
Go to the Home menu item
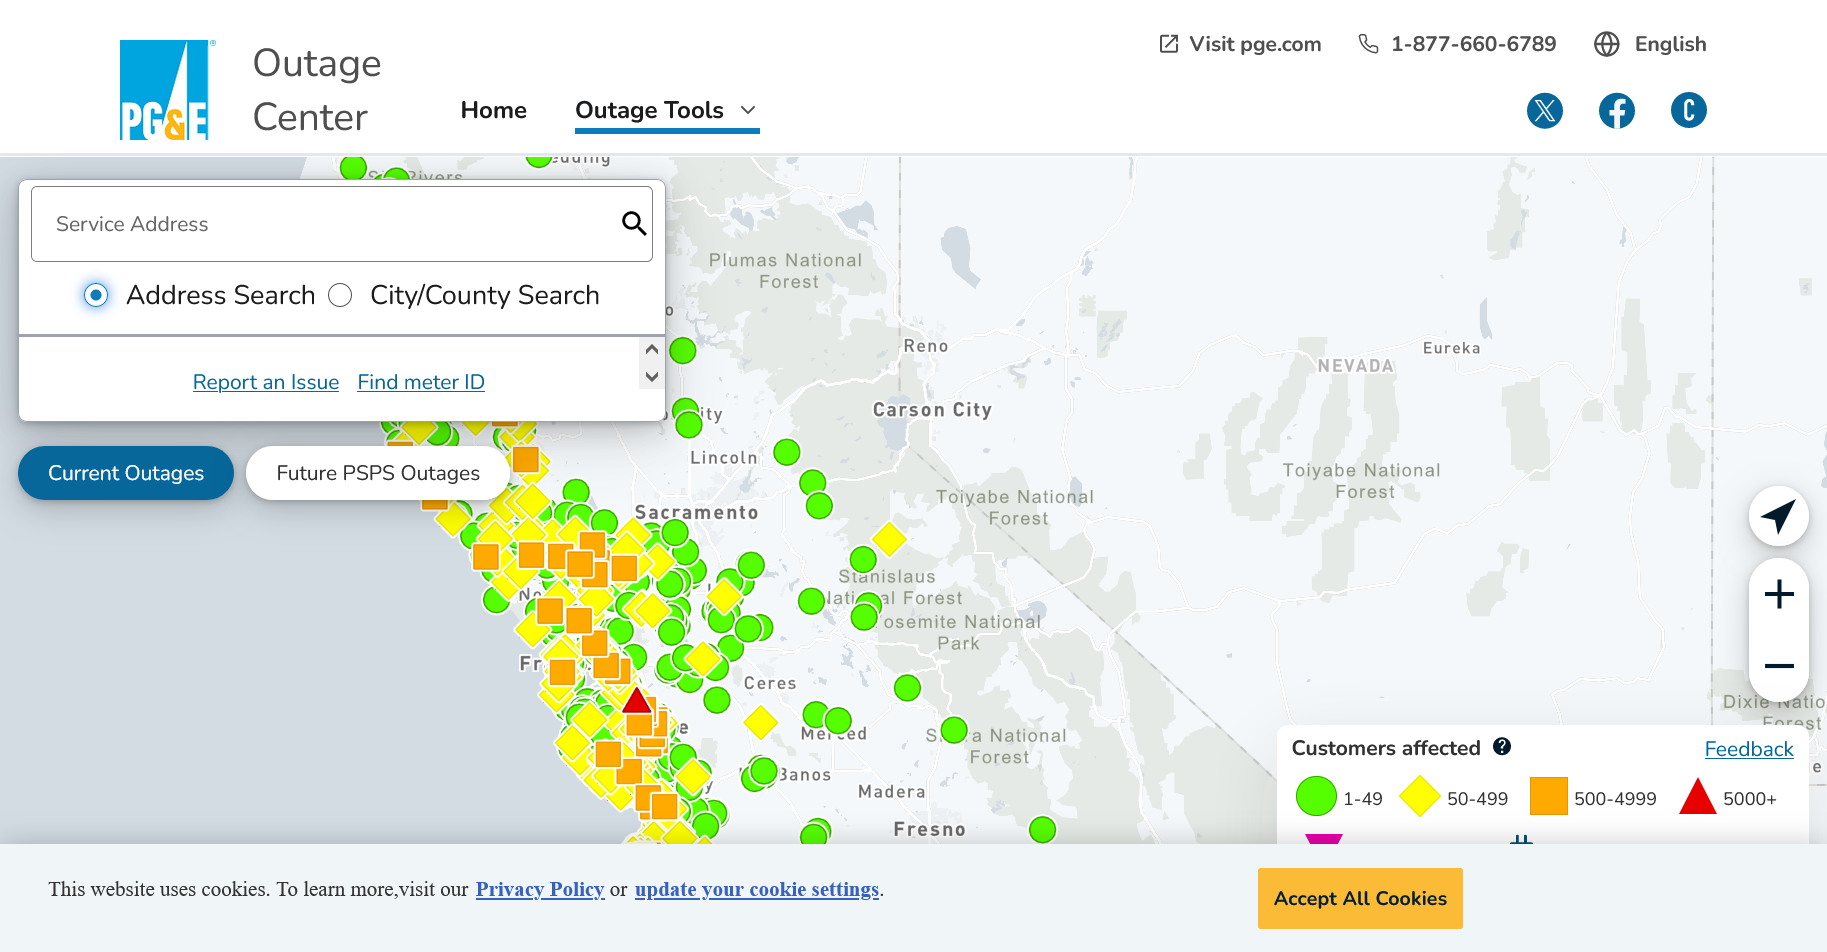(x=493, y=110)
